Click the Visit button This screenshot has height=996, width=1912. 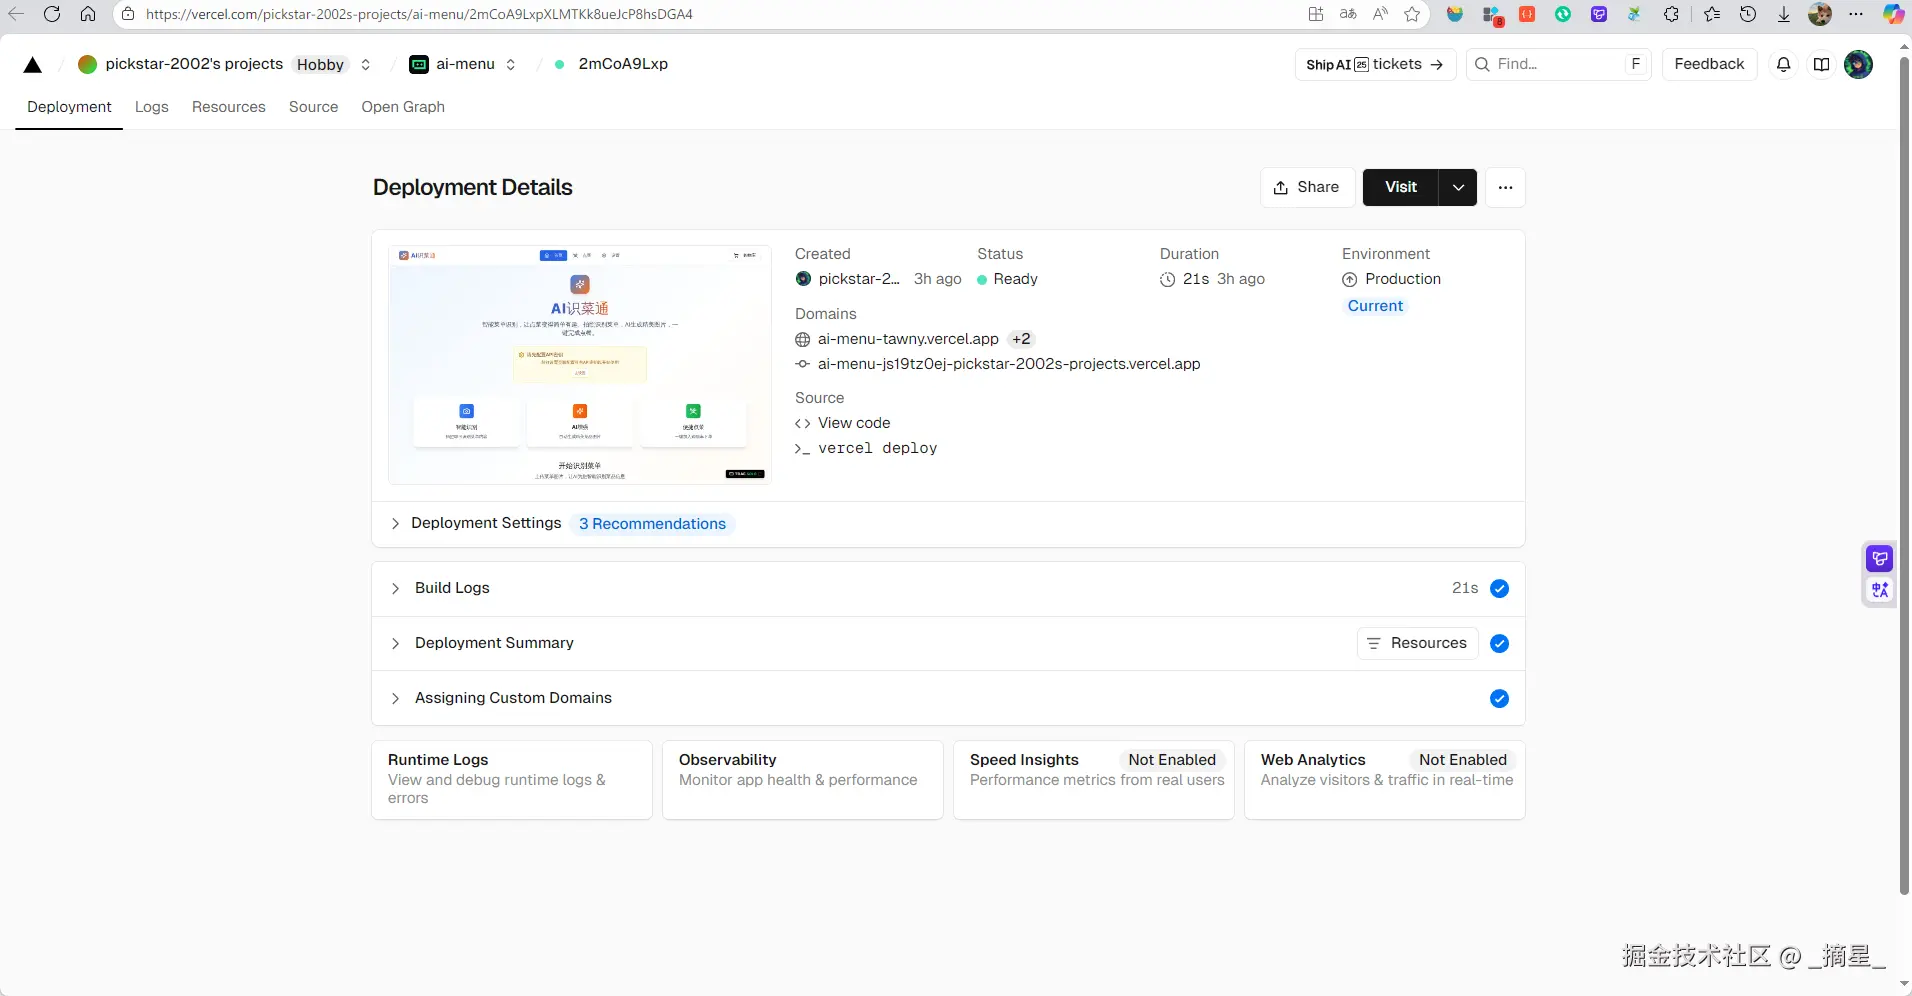click(1400, 187)
